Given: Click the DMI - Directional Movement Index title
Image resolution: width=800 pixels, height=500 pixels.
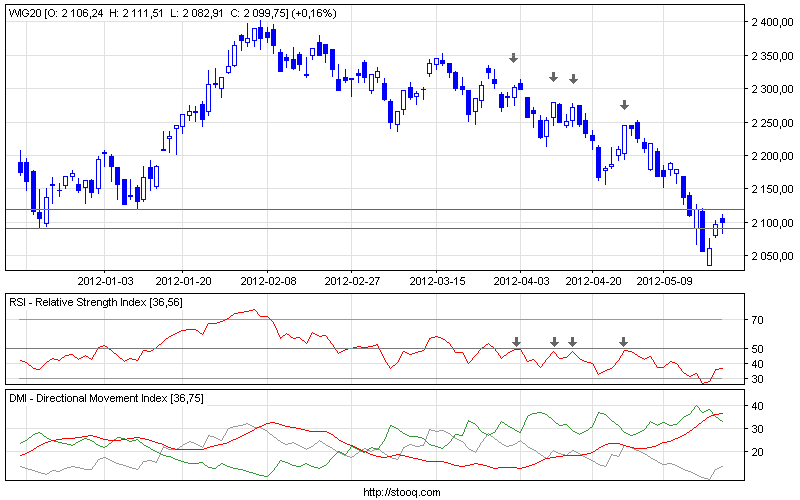Looking at the screenshot, I should [106, 398].
